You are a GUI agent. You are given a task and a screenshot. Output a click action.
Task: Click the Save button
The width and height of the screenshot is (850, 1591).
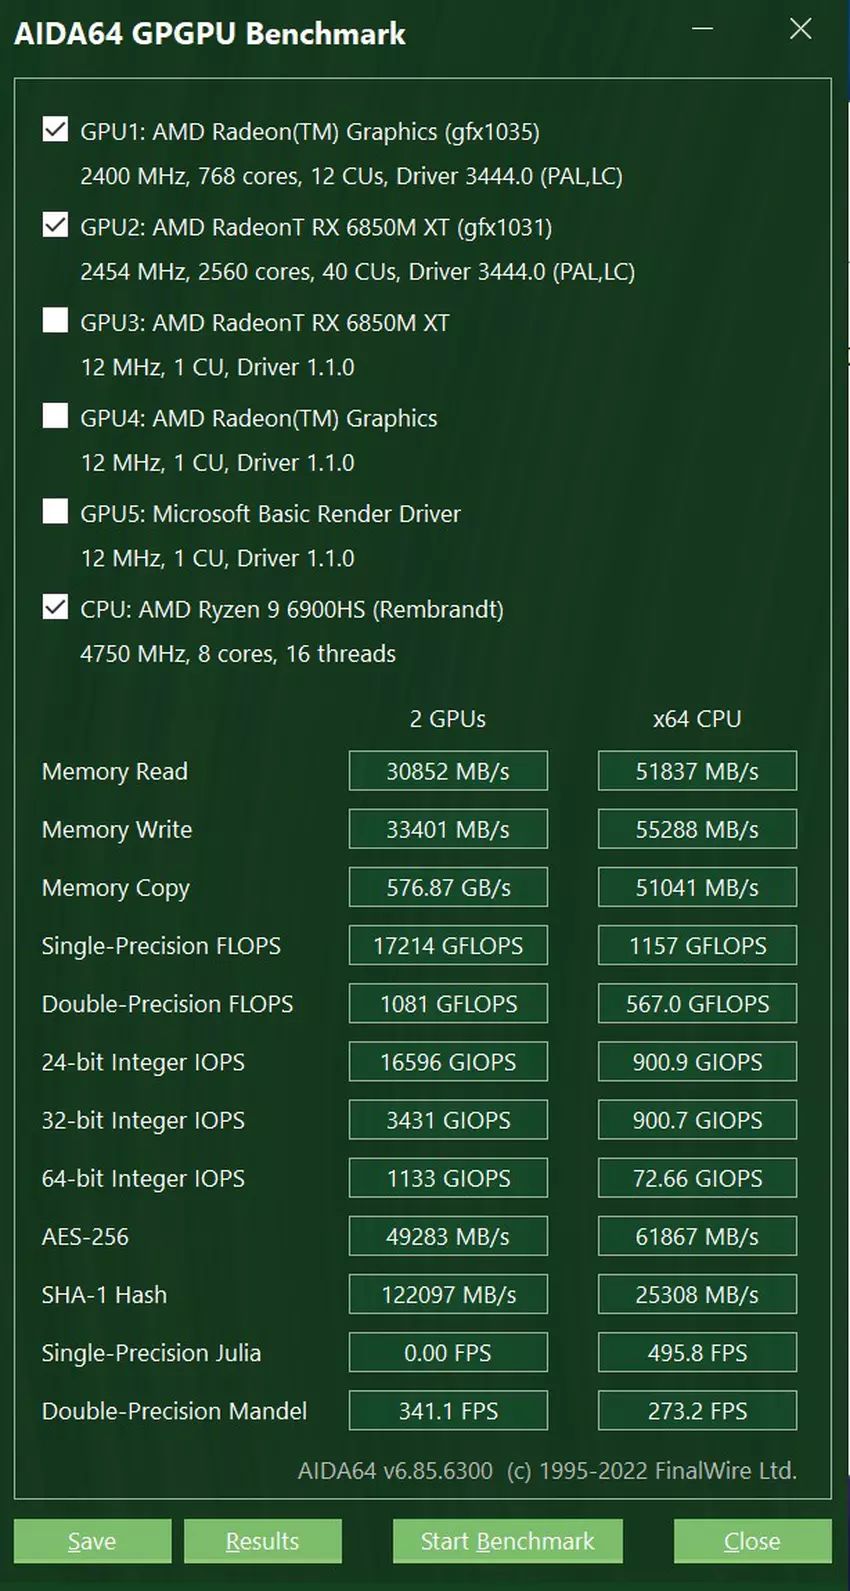pyautogui.click(x=92, y=1541)
